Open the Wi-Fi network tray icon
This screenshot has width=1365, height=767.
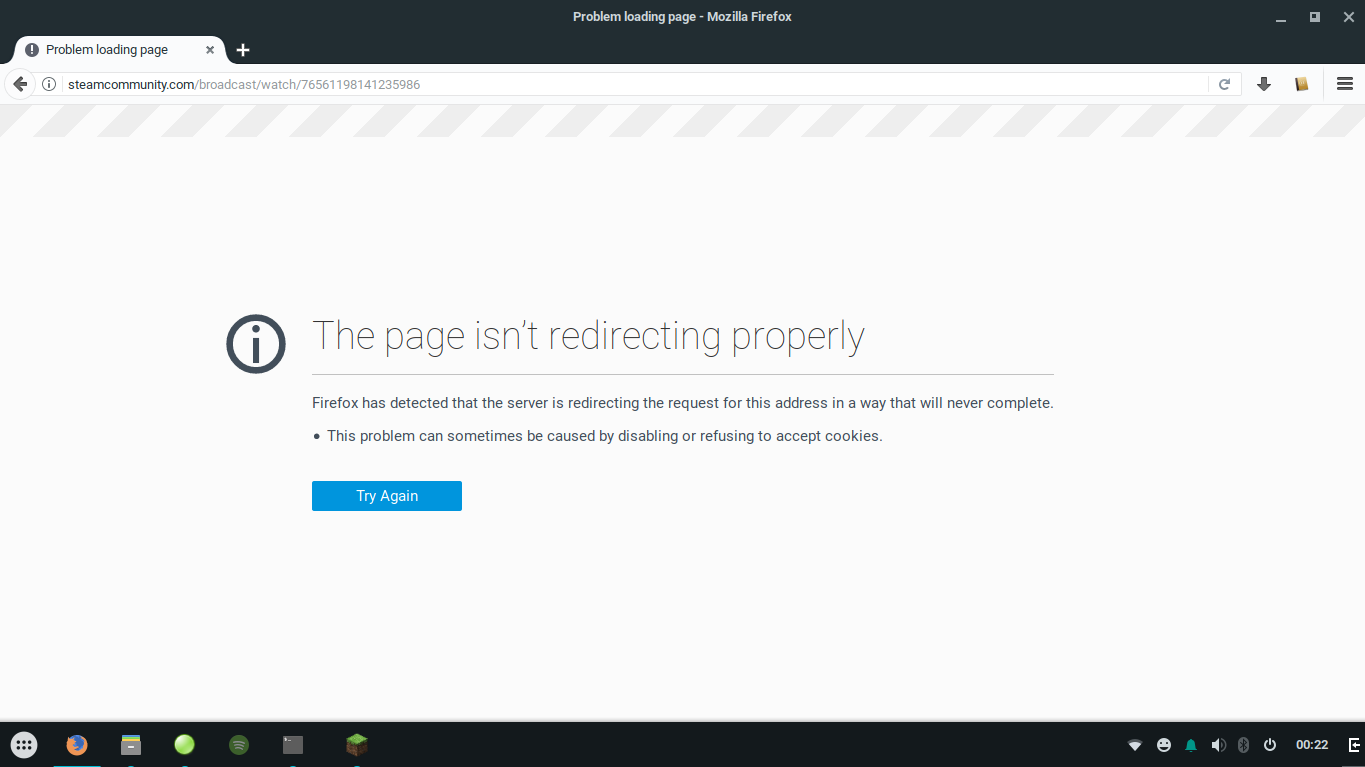coord(1135,745)
